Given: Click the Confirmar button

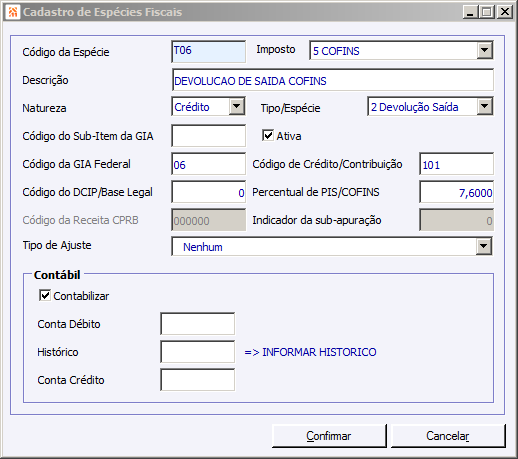Looking at the screenshot, I should (x=329, y=436).
